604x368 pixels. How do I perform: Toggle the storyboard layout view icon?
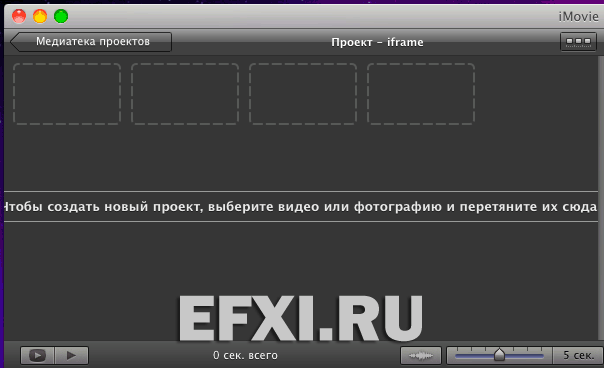coord(578,42)
